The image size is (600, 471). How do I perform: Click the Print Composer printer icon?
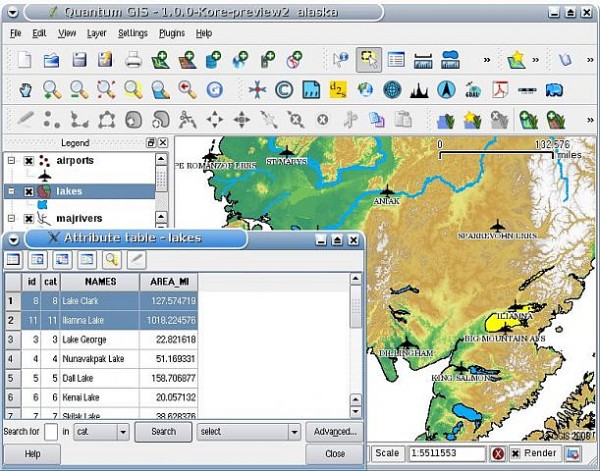coord(134,60)
